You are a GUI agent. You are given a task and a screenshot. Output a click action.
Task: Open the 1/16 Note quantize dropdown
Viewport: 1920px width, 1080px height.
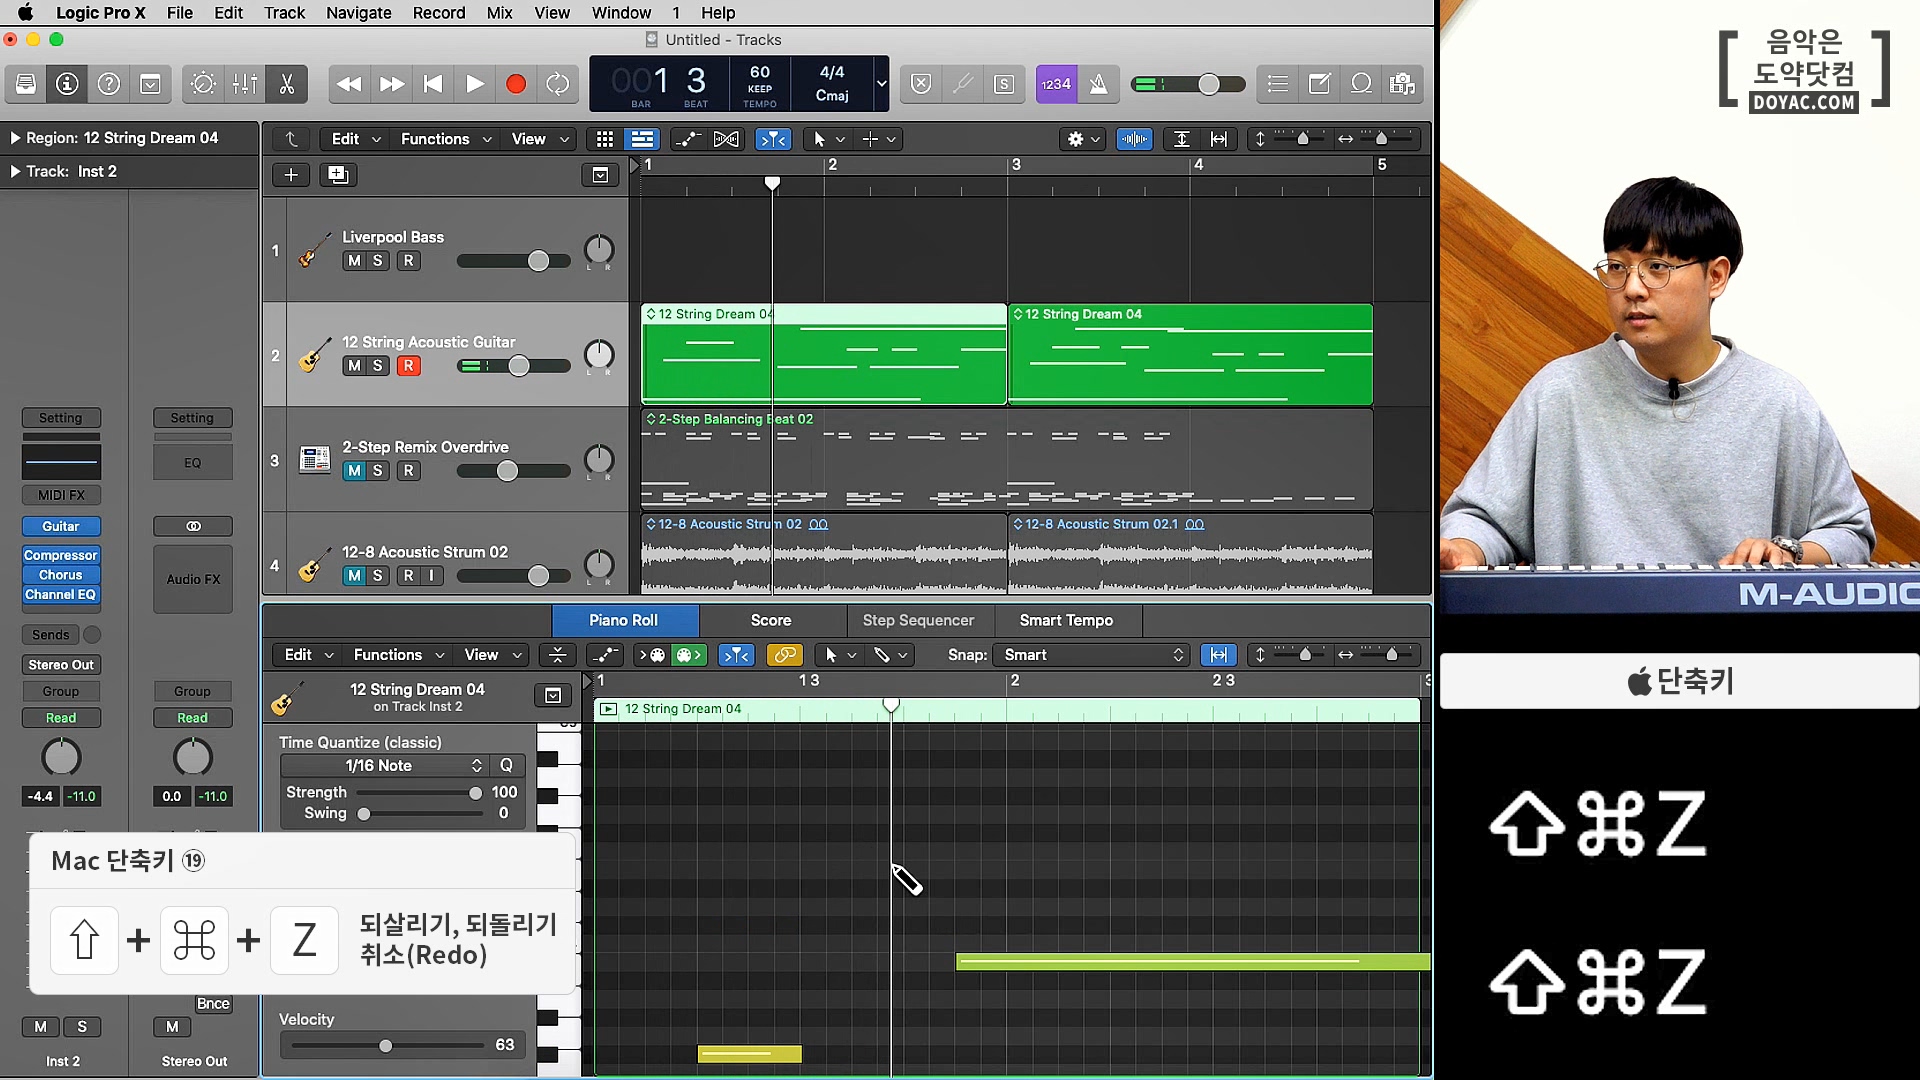[384, 766]
